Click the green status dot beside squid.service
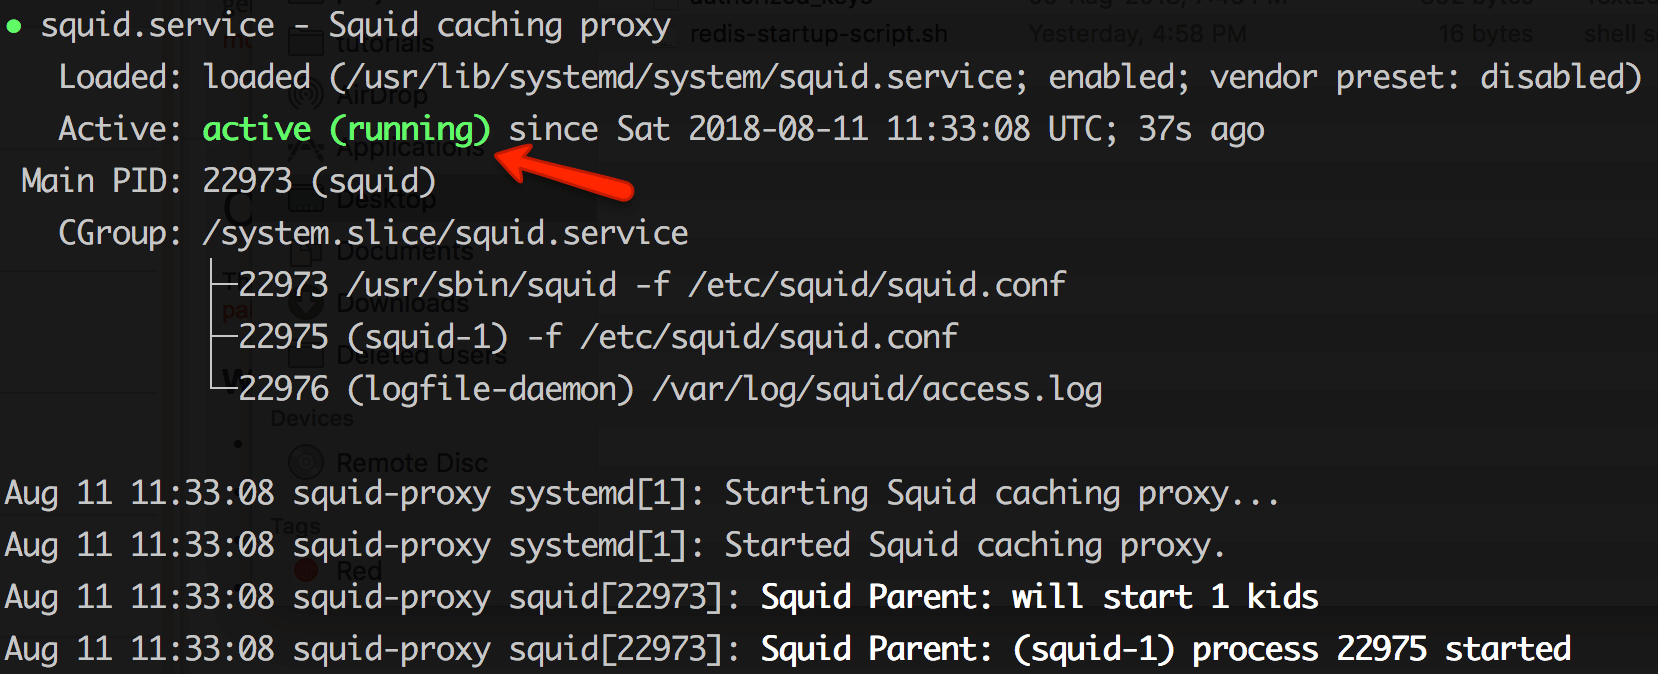This screenshot has width=1658, height=674. pyautogui.click(x=13, y=27)
